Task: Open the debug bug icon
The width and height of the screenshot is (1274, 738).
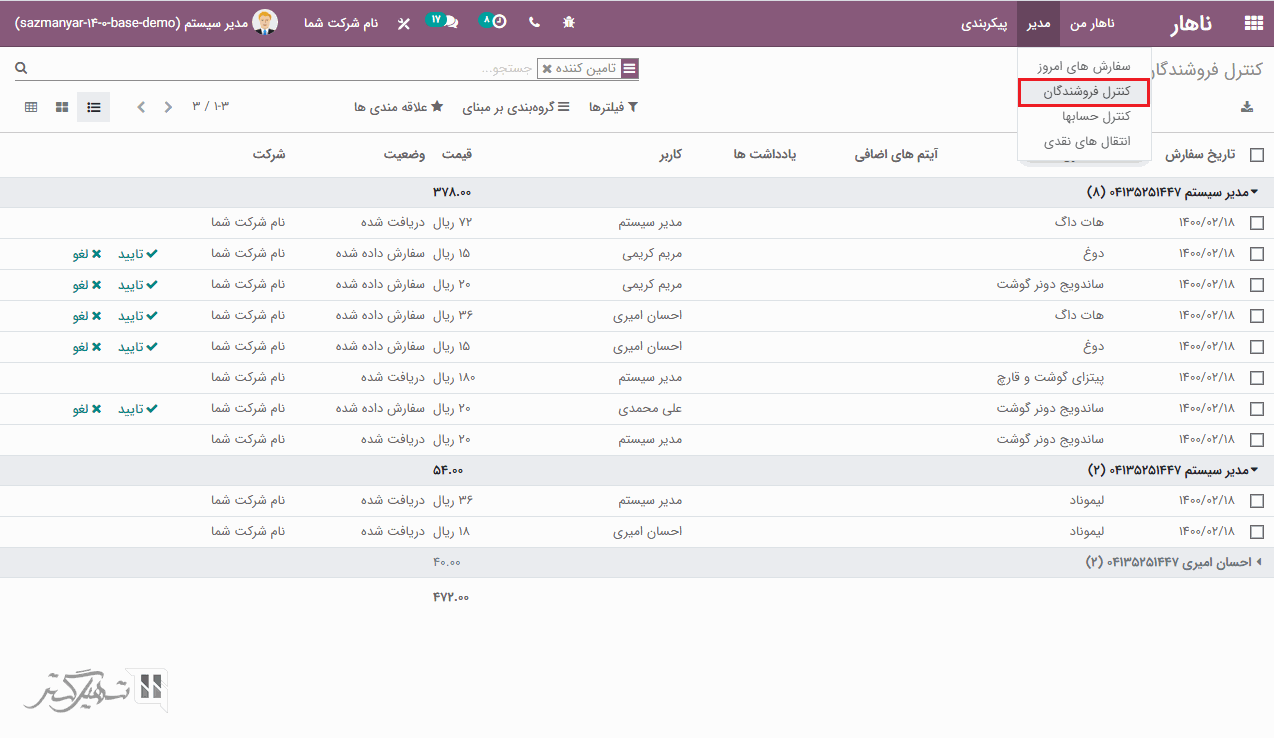Action: [x=567, y=21]
